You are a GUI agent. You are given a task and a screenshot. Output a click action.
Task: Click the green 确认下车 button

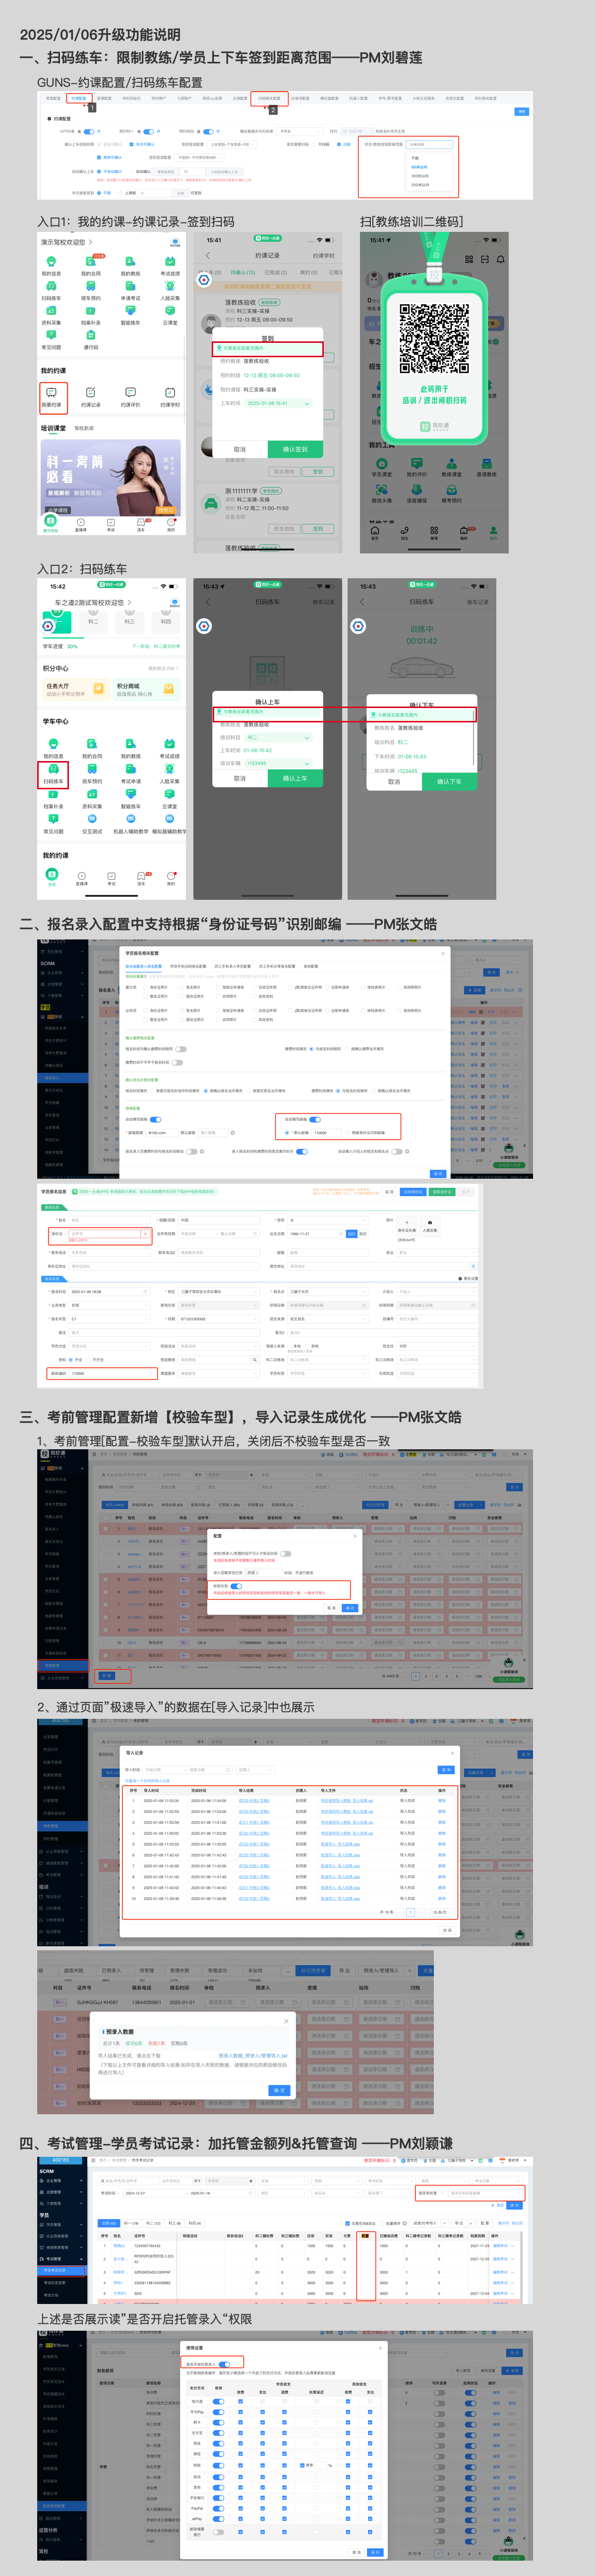449,782
